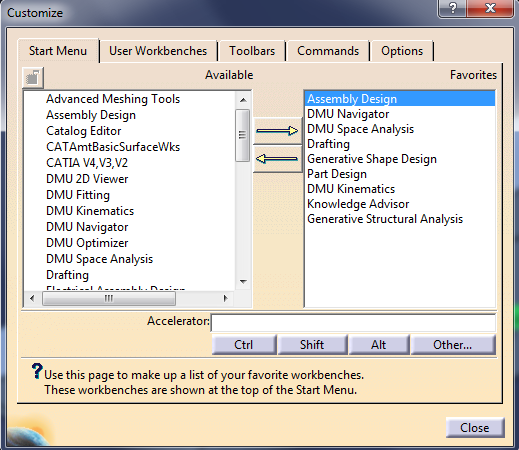Image resolution: width=519 pixels, height=450 pixels.
Task: Click the up arrow of Available list scrollbar
Action: tap(243, 100)
